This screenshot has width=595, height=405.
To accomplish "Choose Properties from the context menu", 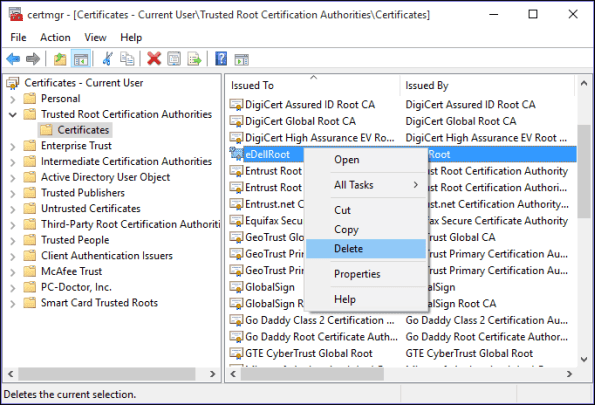I will 366,274.
